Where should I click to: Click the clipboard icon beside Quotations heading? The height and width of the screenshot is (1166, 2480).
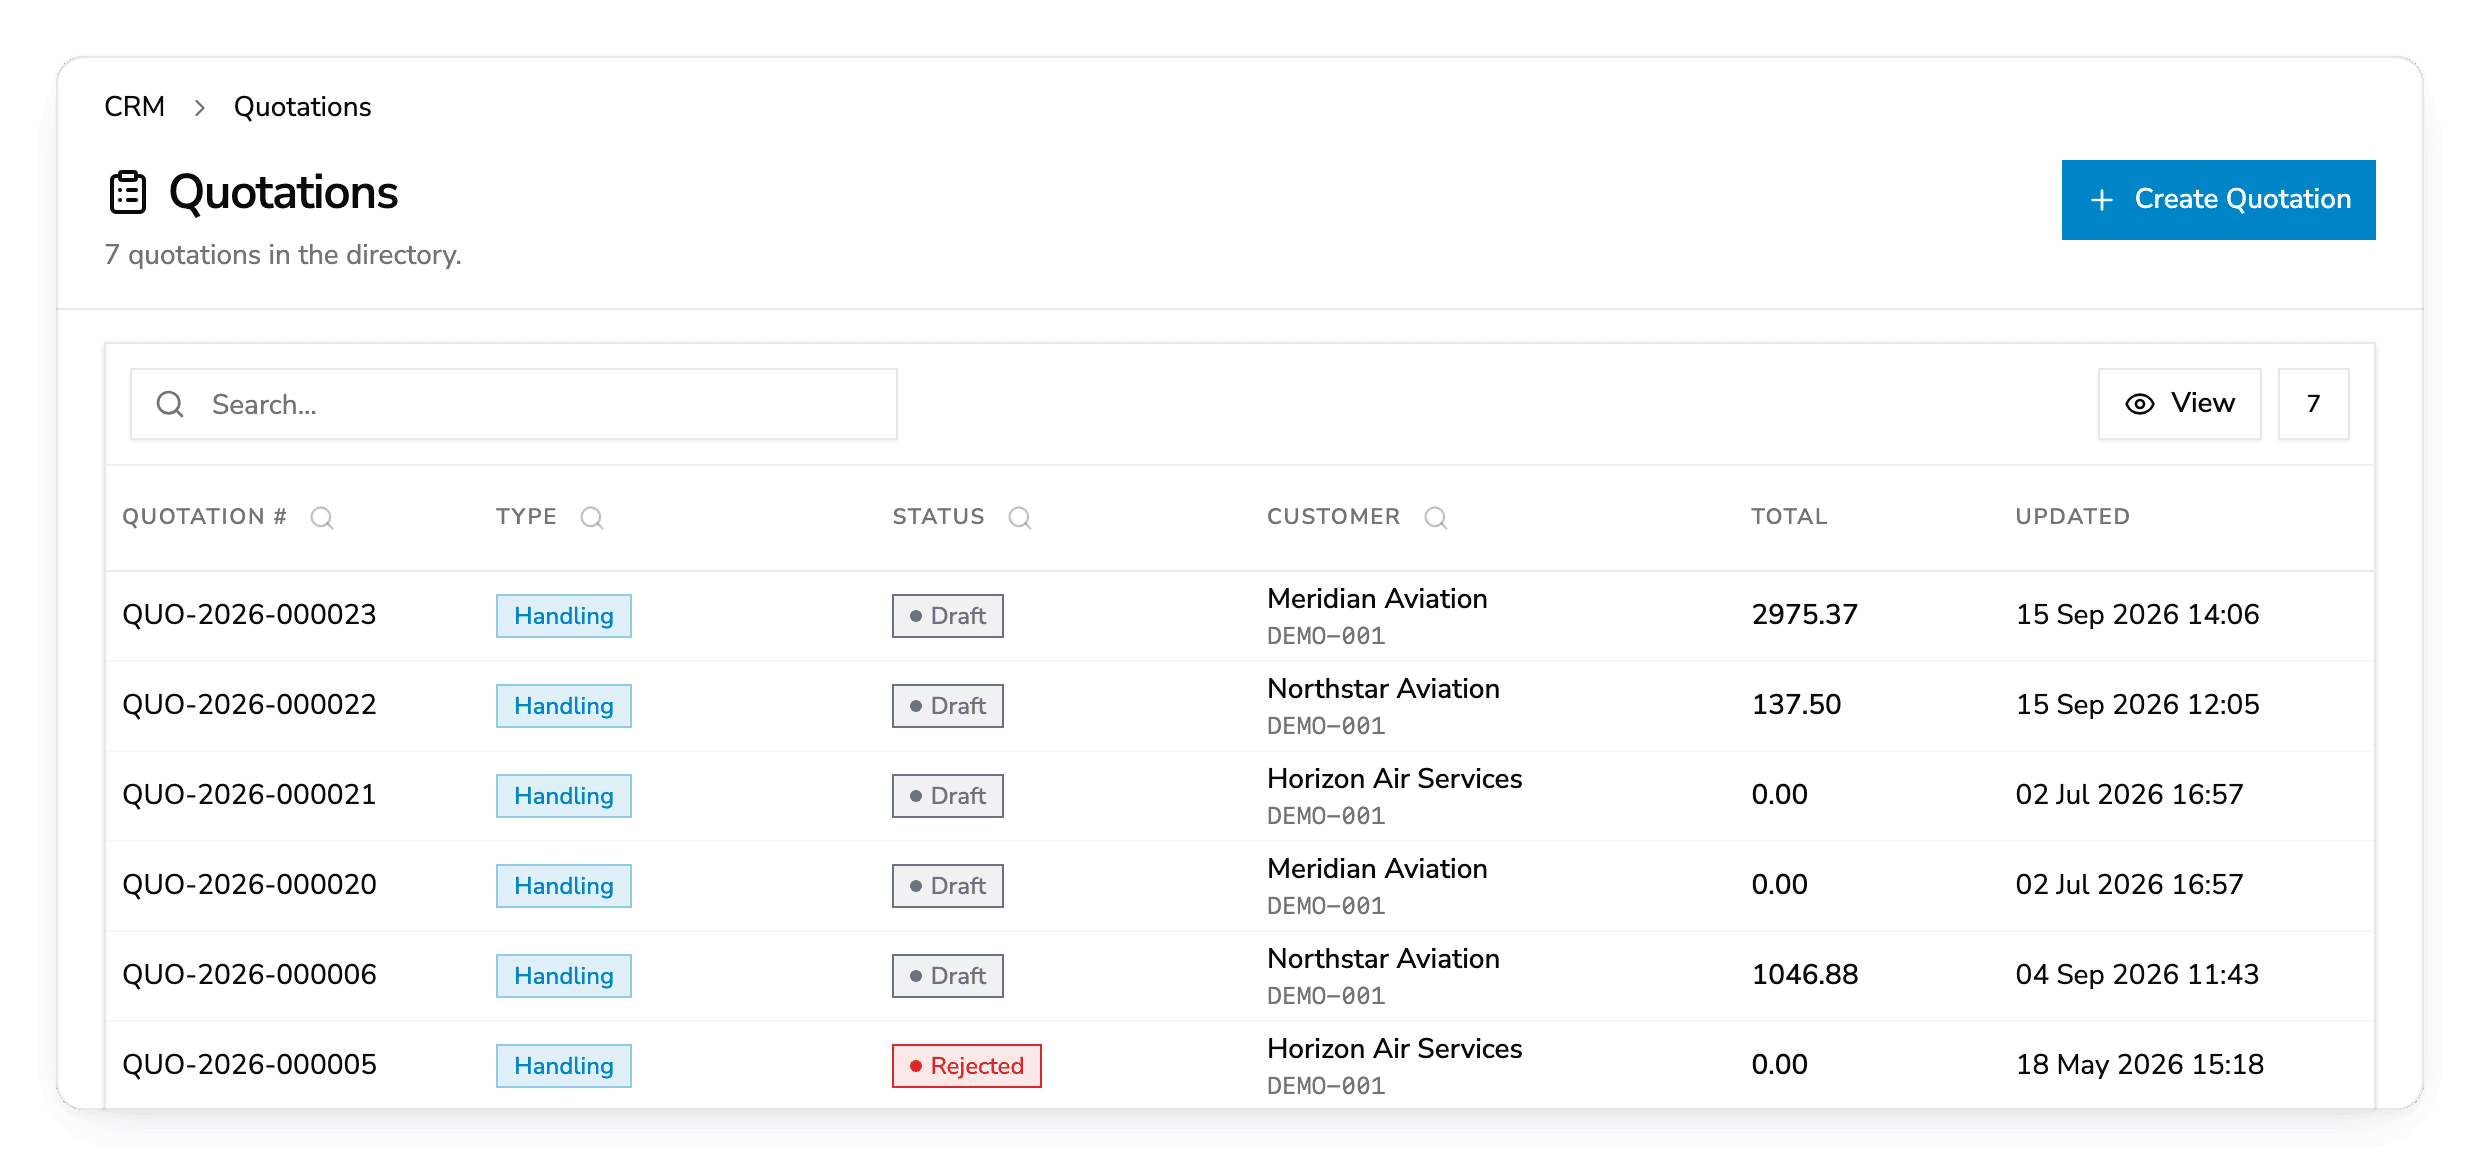pos(128,193)
